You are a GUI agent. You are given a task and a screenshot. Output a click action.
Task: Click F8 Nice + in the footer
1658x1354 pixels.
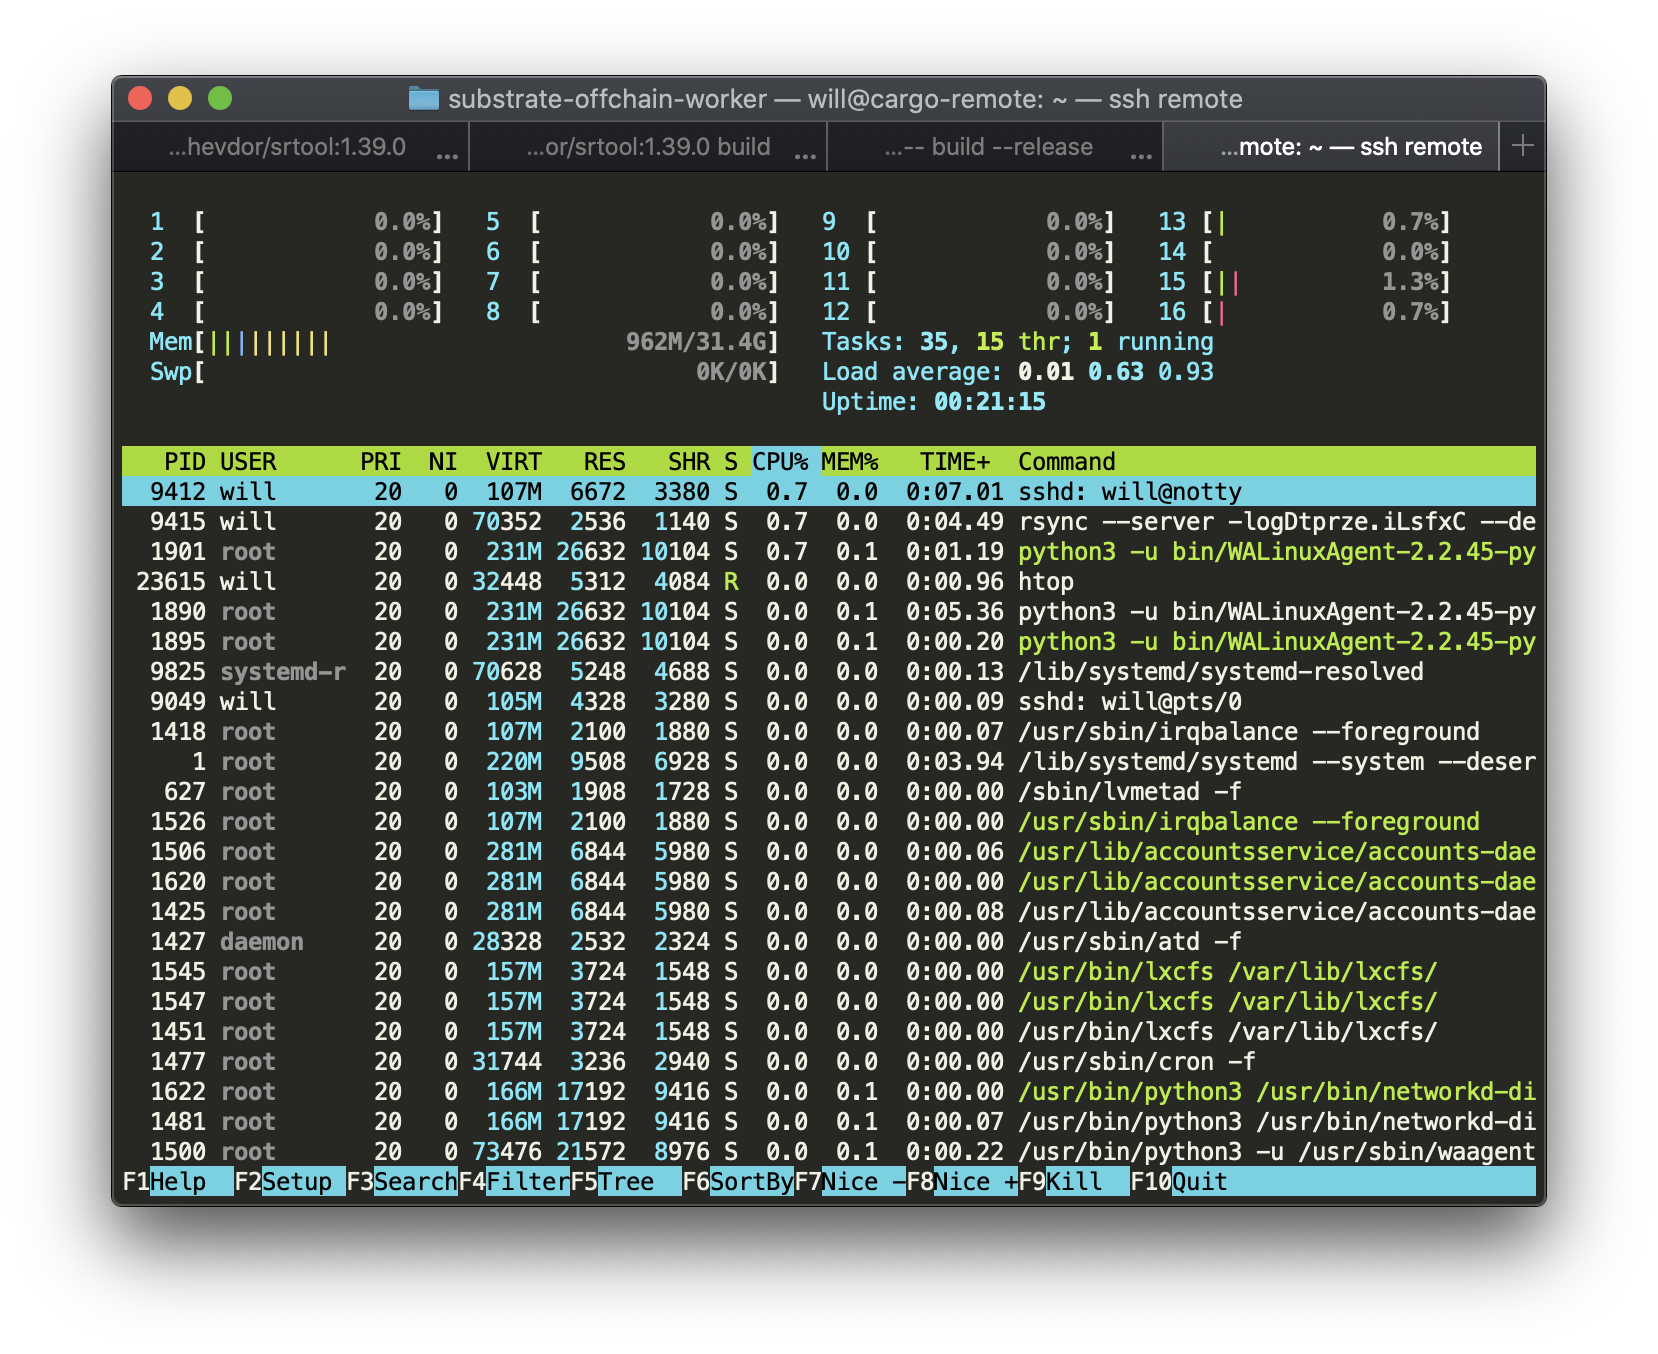point(961,1181)
